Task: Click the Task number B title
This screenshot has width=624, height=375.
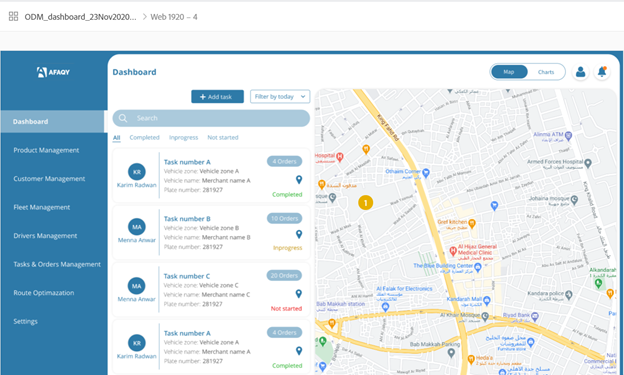Action: point(187,219)
